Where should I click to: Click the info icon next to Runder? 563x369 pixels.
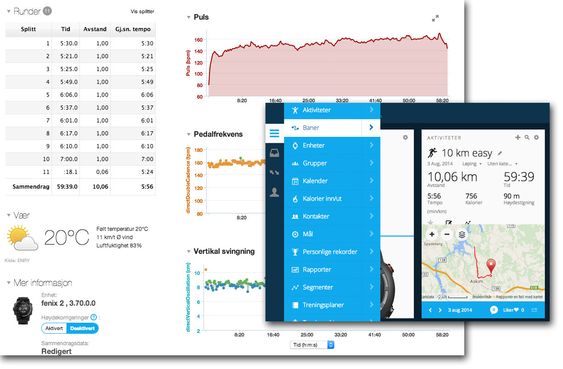pyautogui.click(x=47, y=11)
